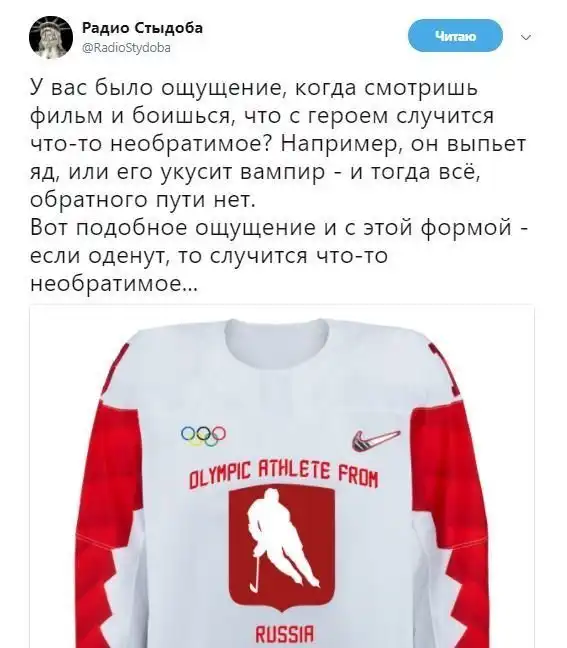The height and width of the screenshot is (648, 567).
Task: Open the Радио Стыдоба display name link
Action: [x=143, y=28]
